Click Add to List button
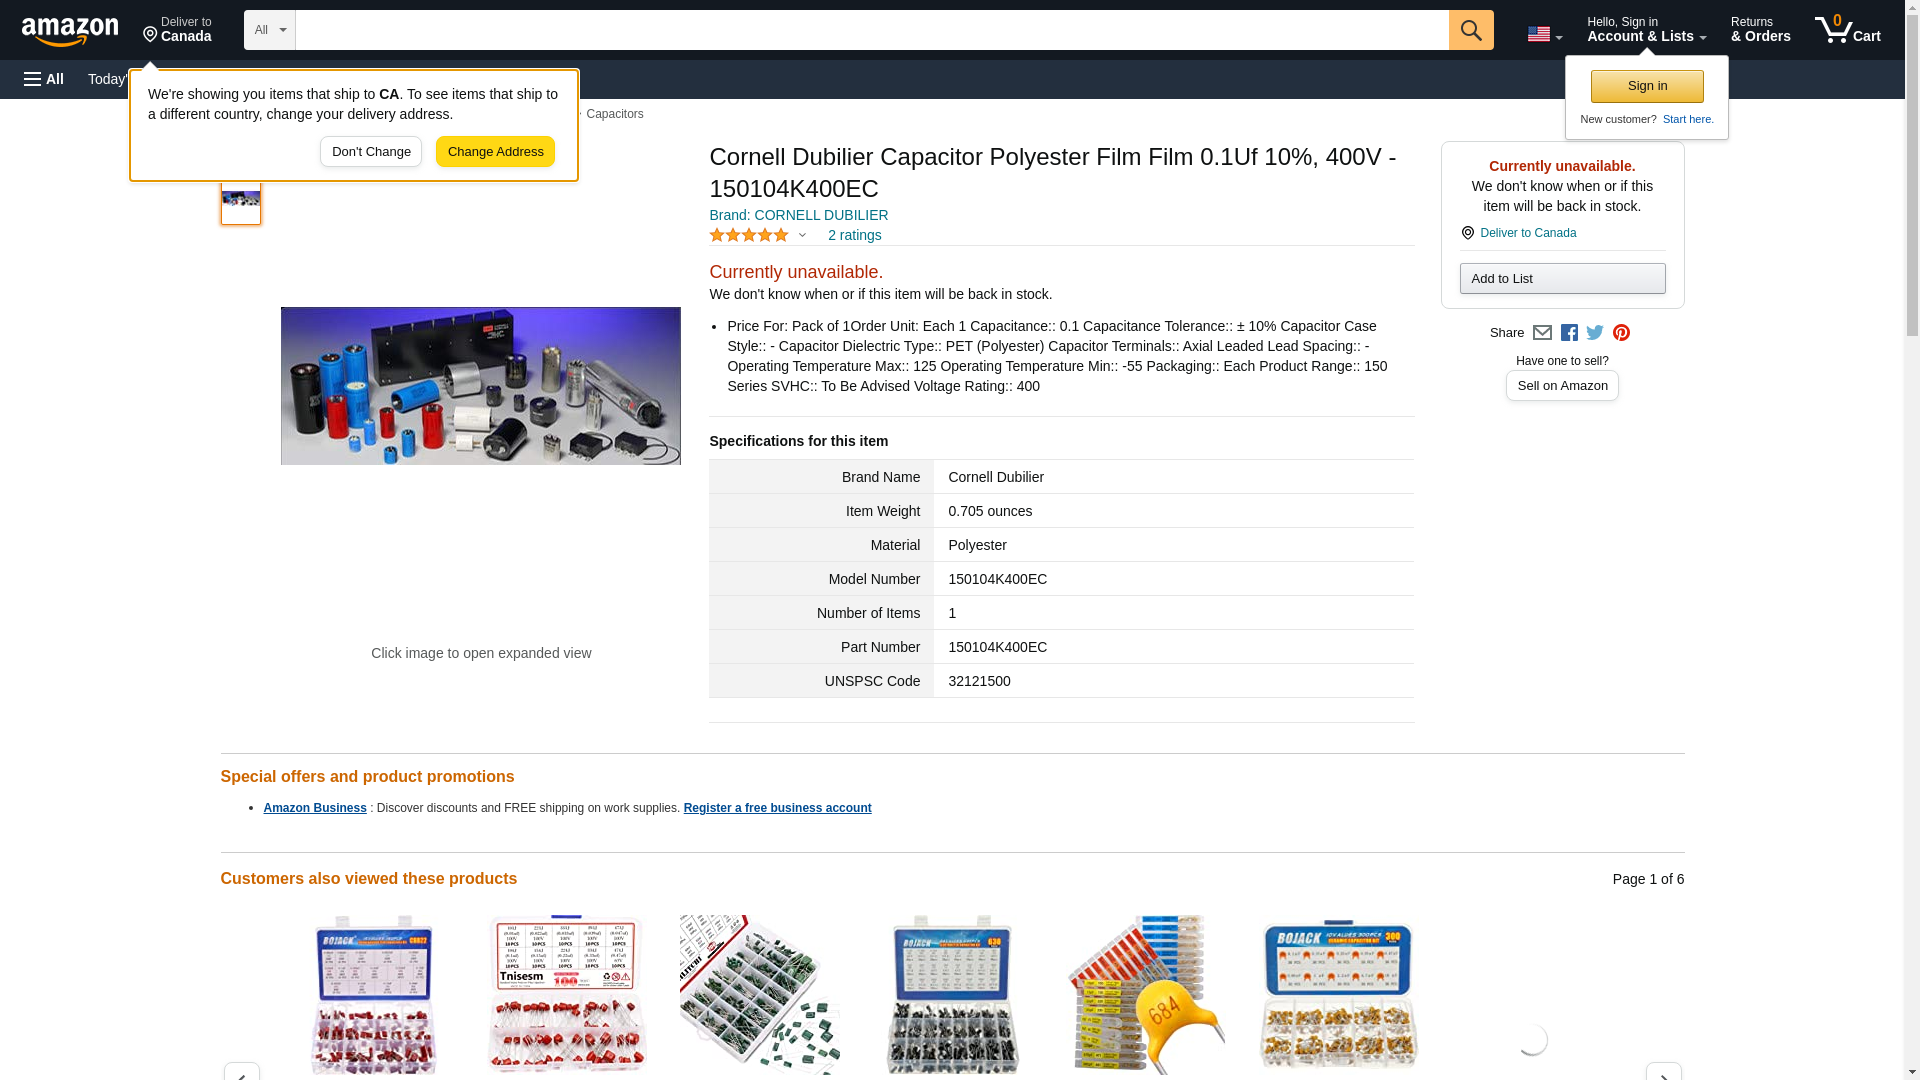 [1562, 278]
